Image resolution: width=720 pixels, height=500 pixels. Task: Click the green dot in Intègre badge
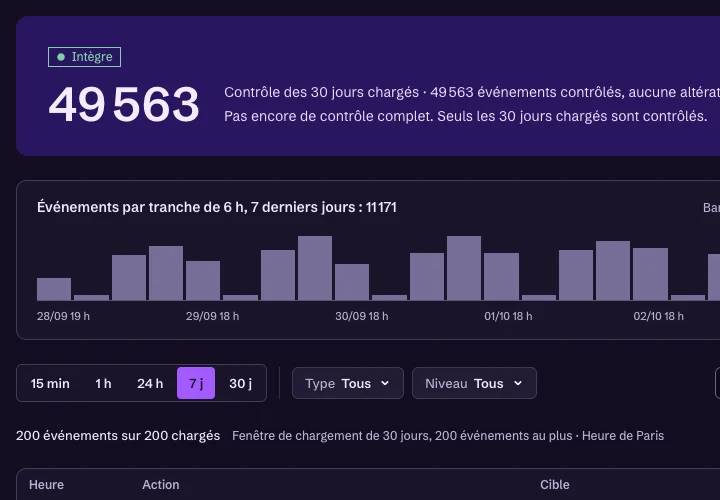[x=61, y=57]
